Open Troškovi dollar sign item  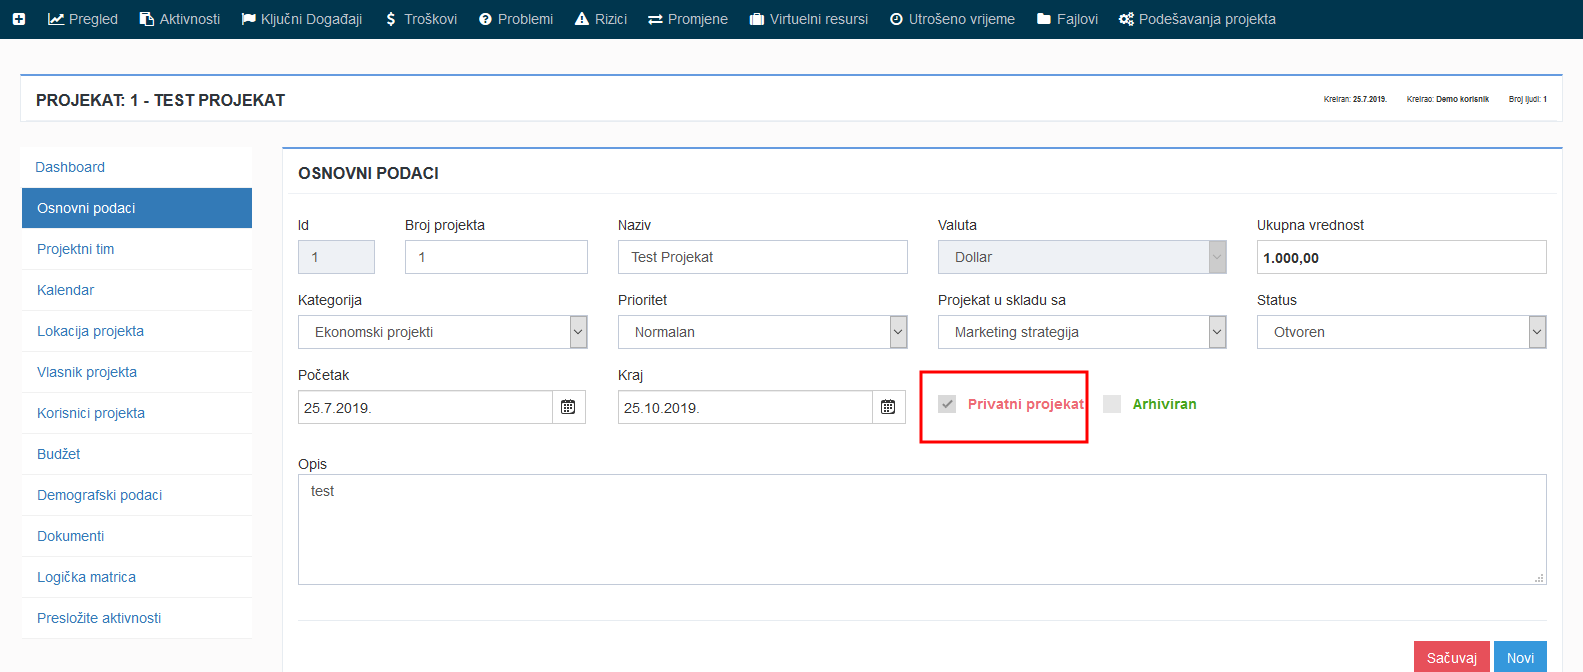391,19
